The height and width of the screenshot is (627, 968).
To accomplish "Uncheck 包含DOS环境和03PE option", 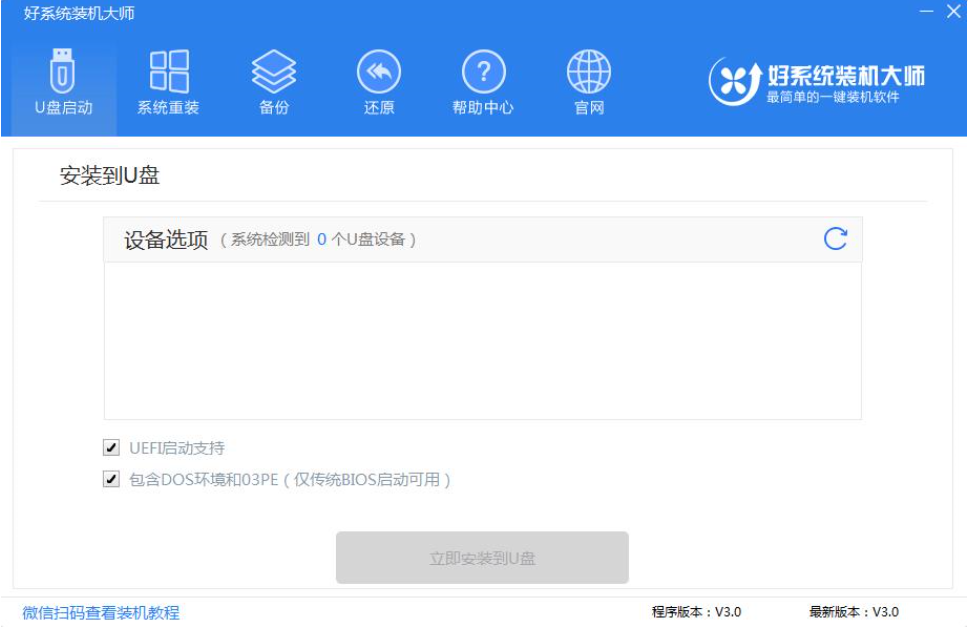I will coord(110,477).
